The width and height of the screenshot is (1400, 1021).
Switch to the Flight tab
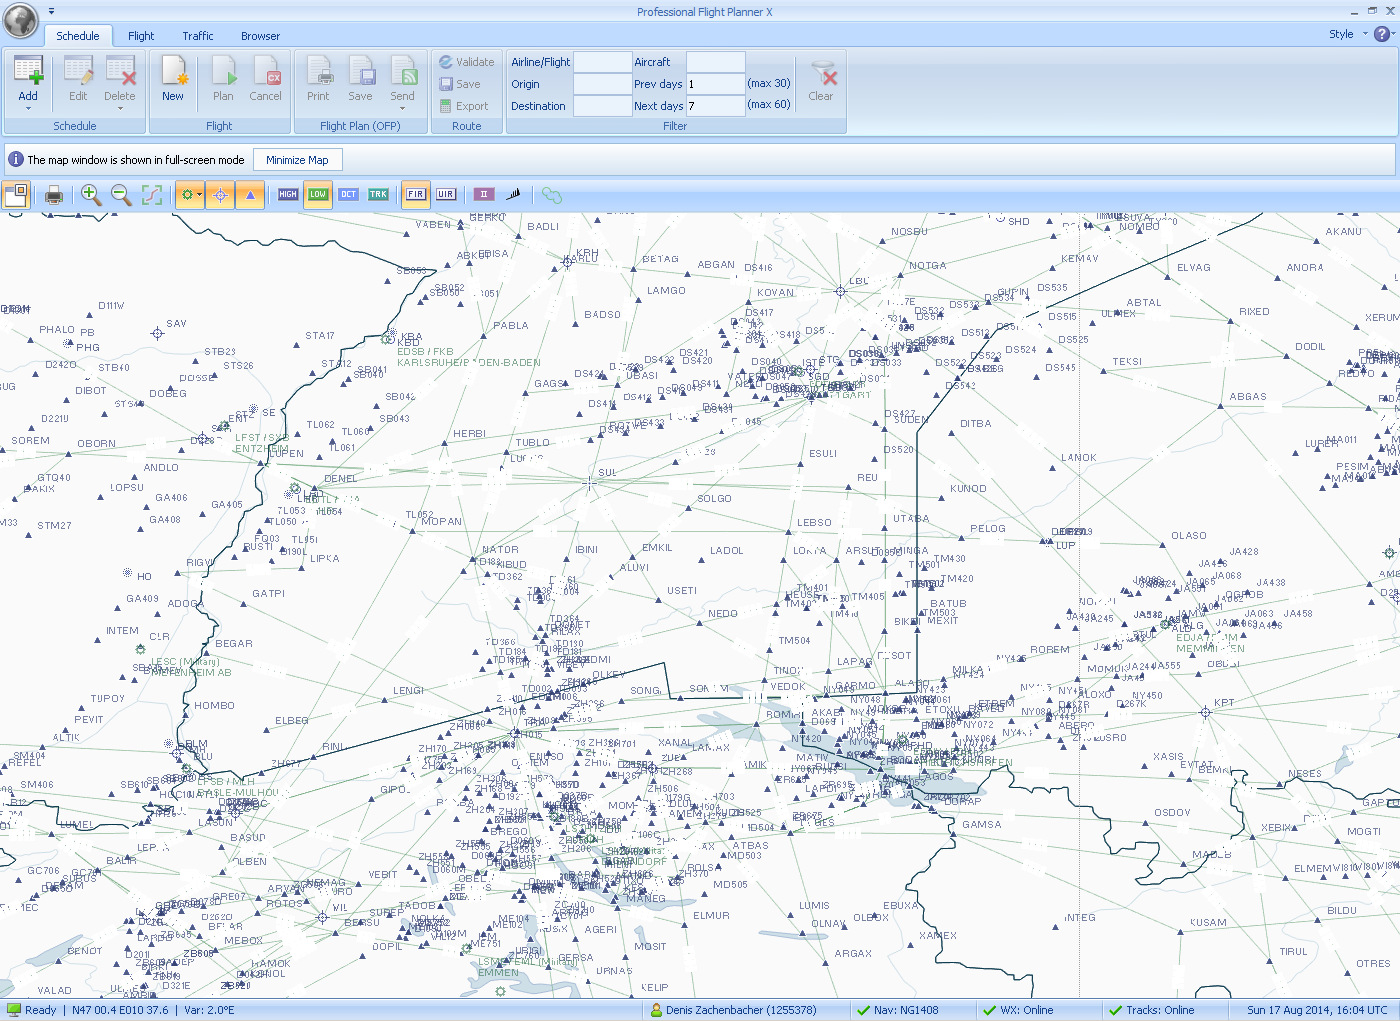point(141,36)
